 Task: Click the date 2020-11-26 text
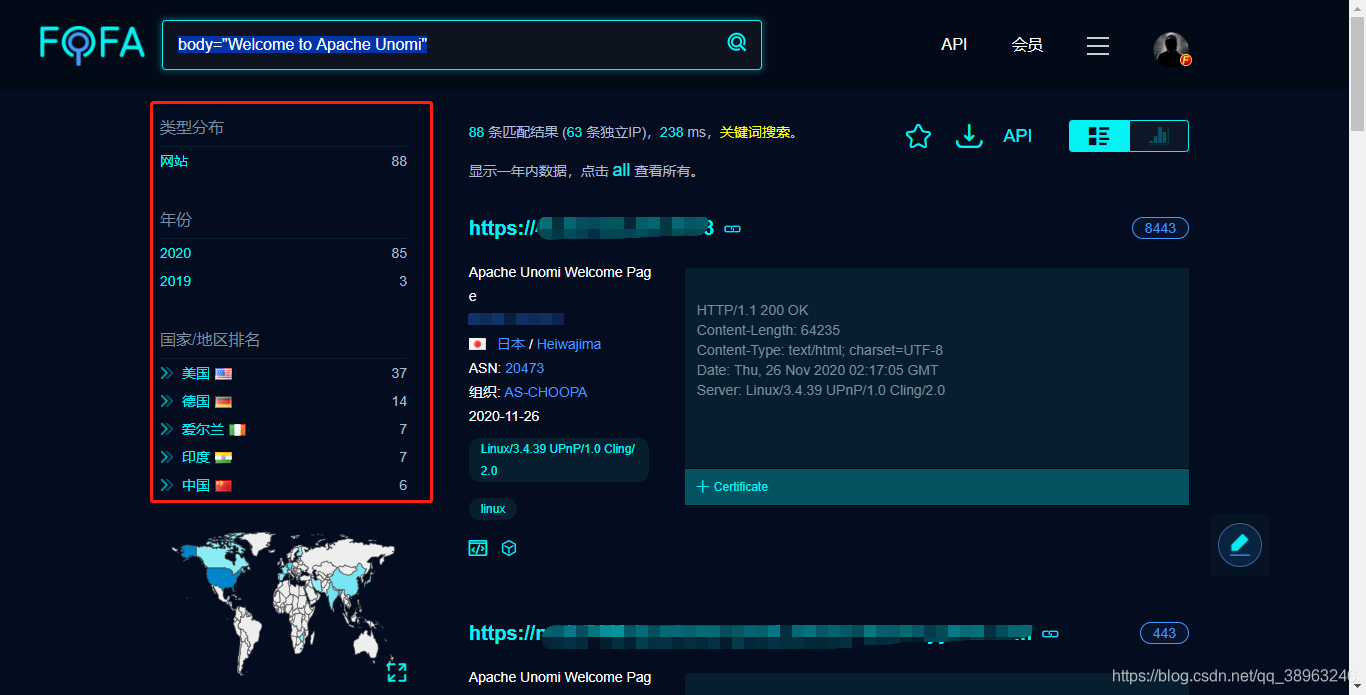504,416
